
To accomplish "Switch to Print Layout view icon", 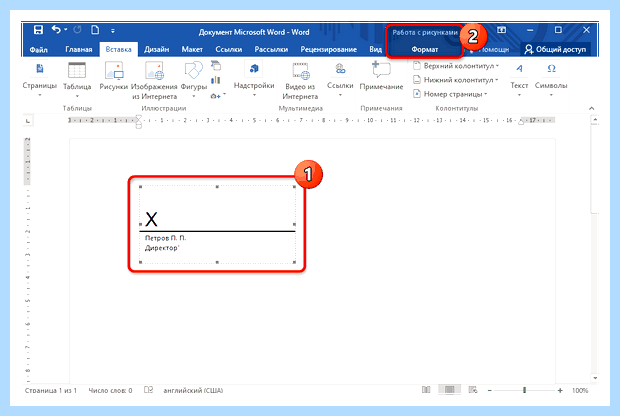I will click(450, 390).
